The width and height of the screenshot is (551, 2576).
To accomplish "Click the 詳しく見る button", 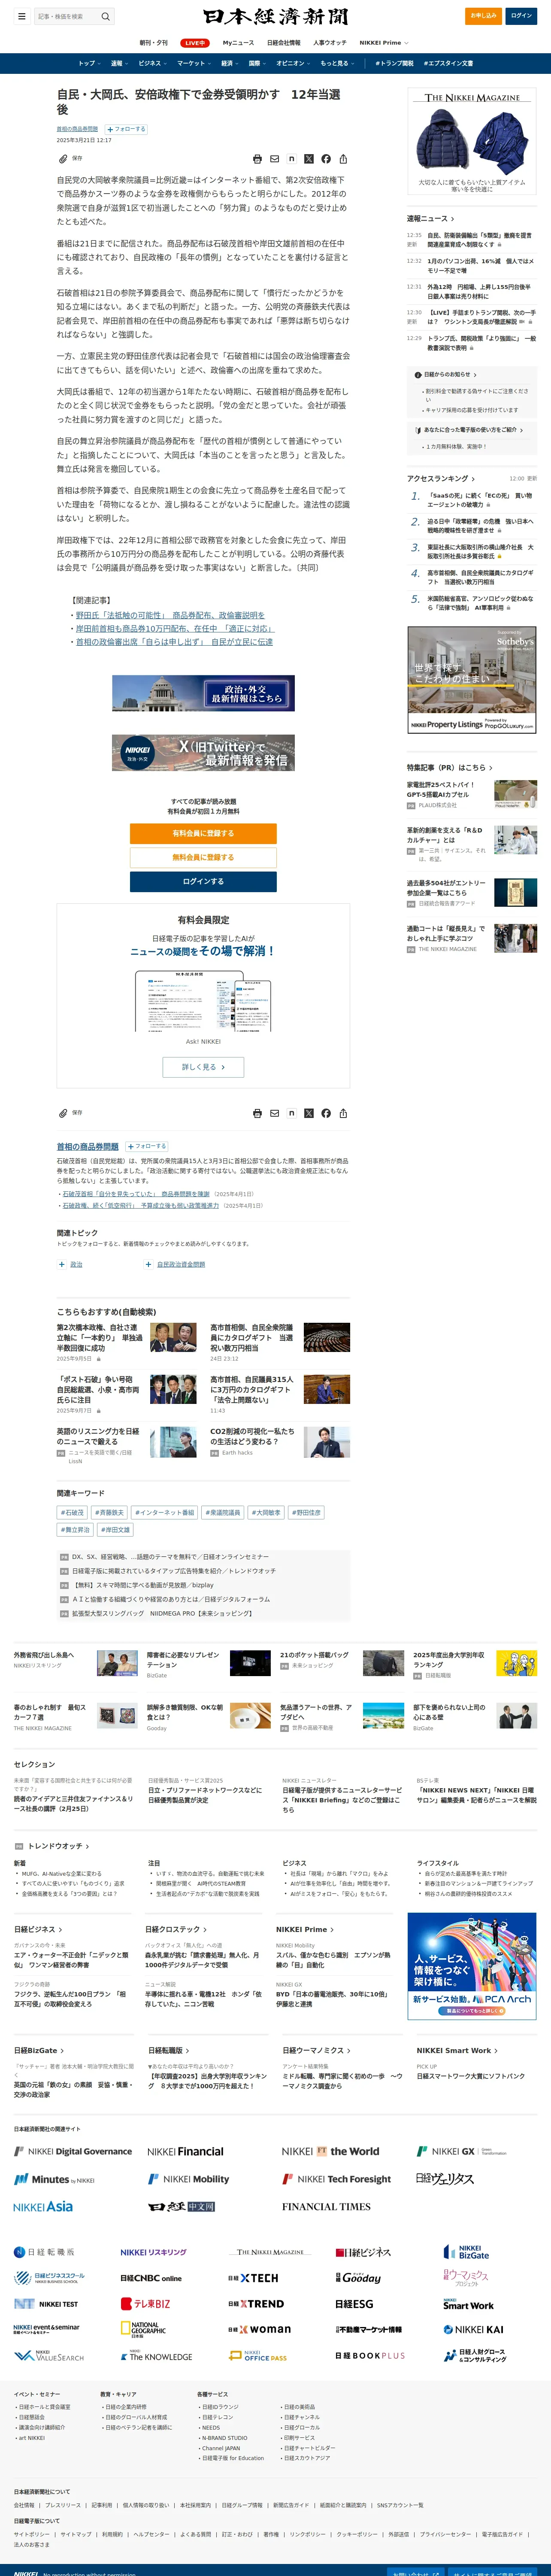I will click(203, 1067).
